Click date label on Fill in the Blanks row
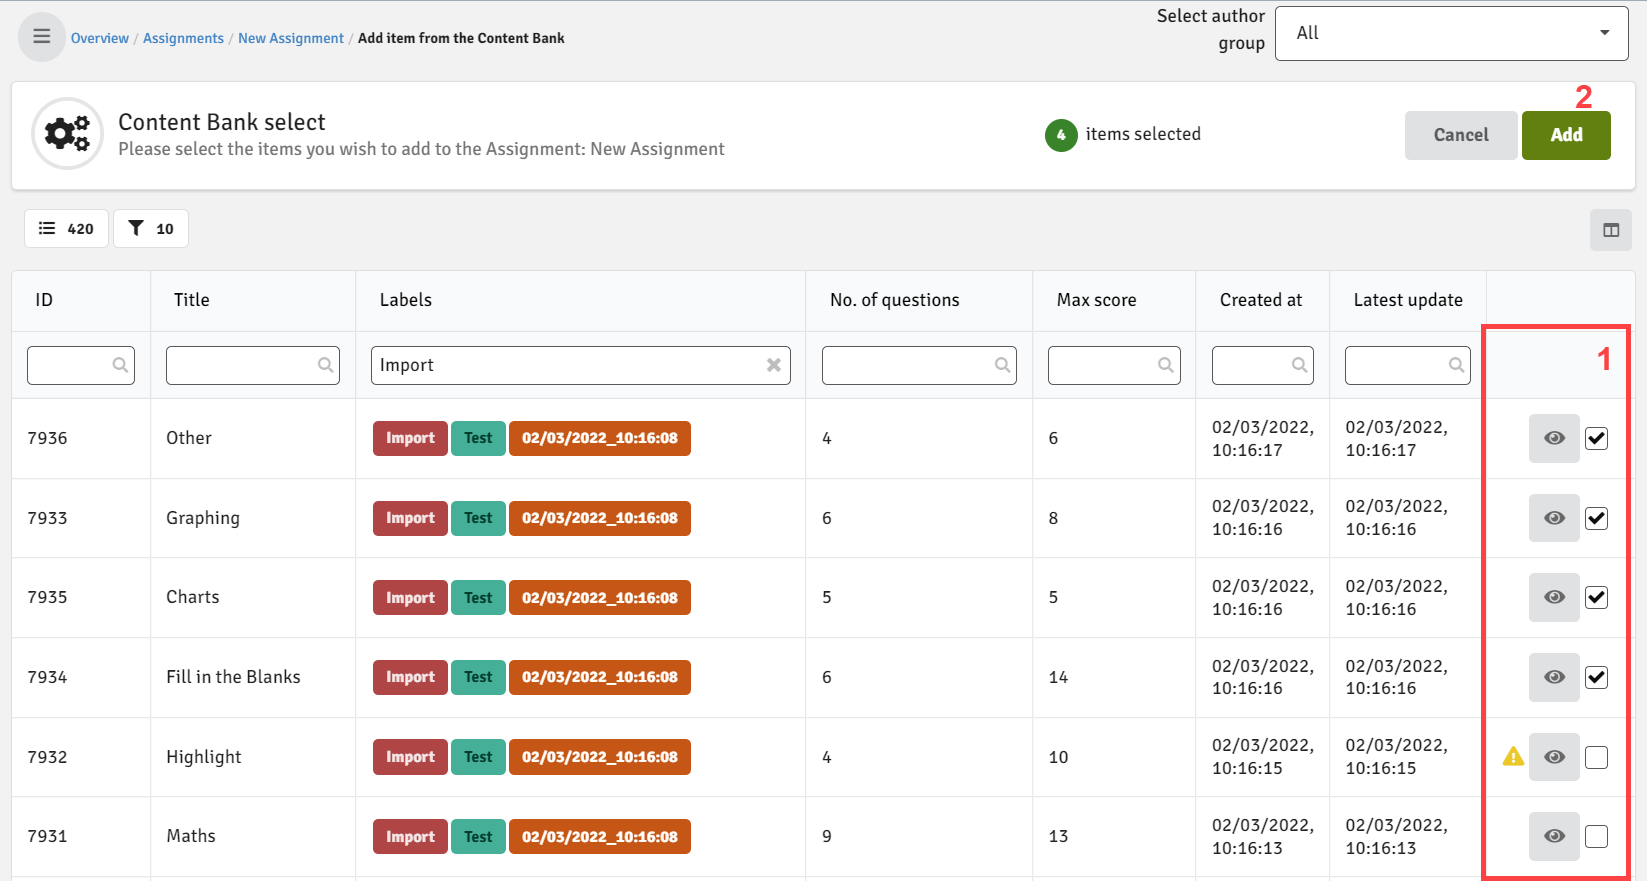The image size is (1647, 881). click(600, 677)
